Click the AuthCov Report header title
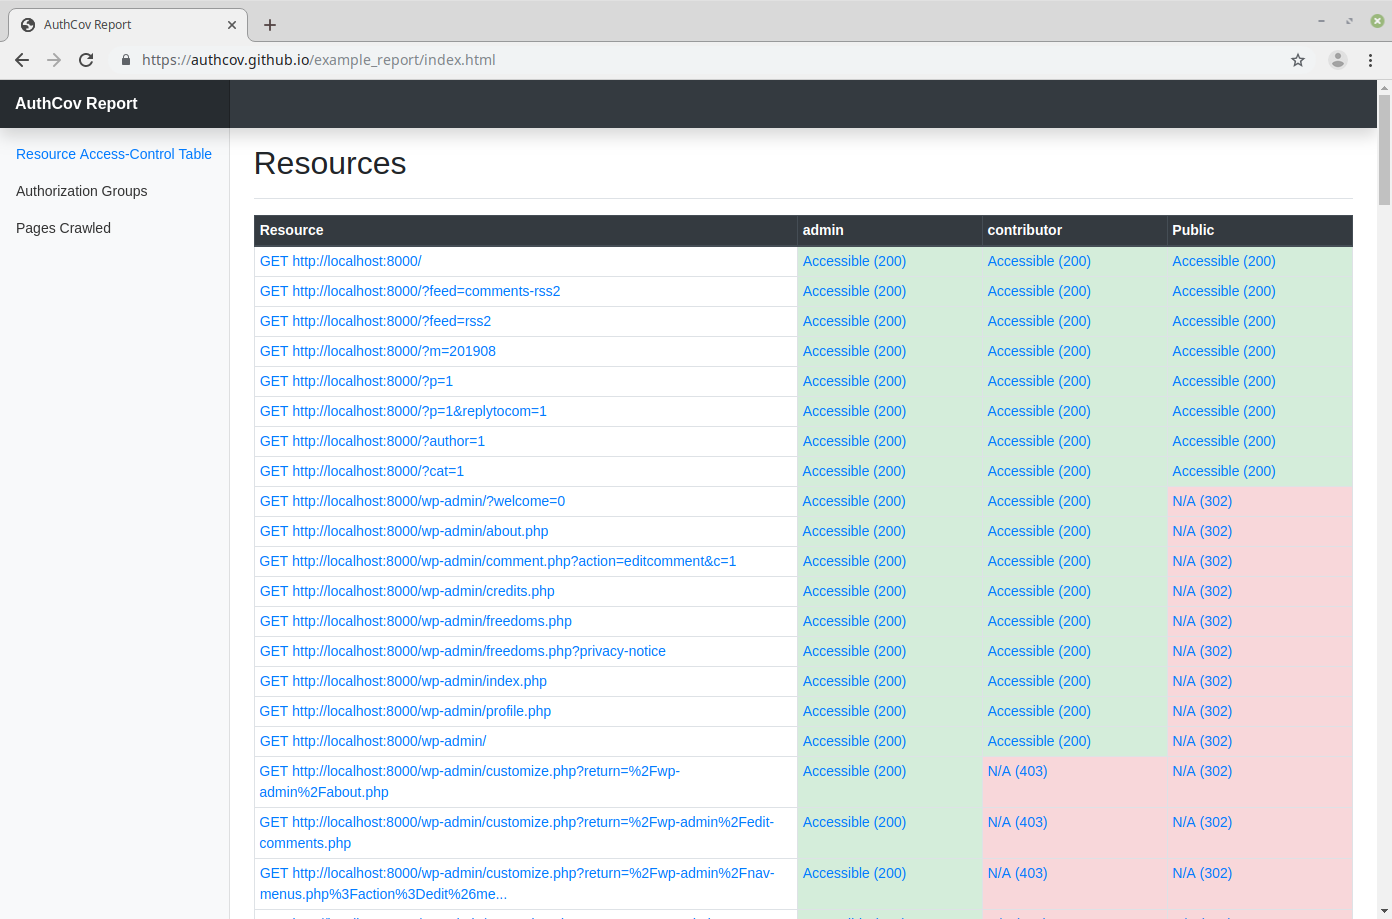The image size is (1392, 919). tap(77, 104)
